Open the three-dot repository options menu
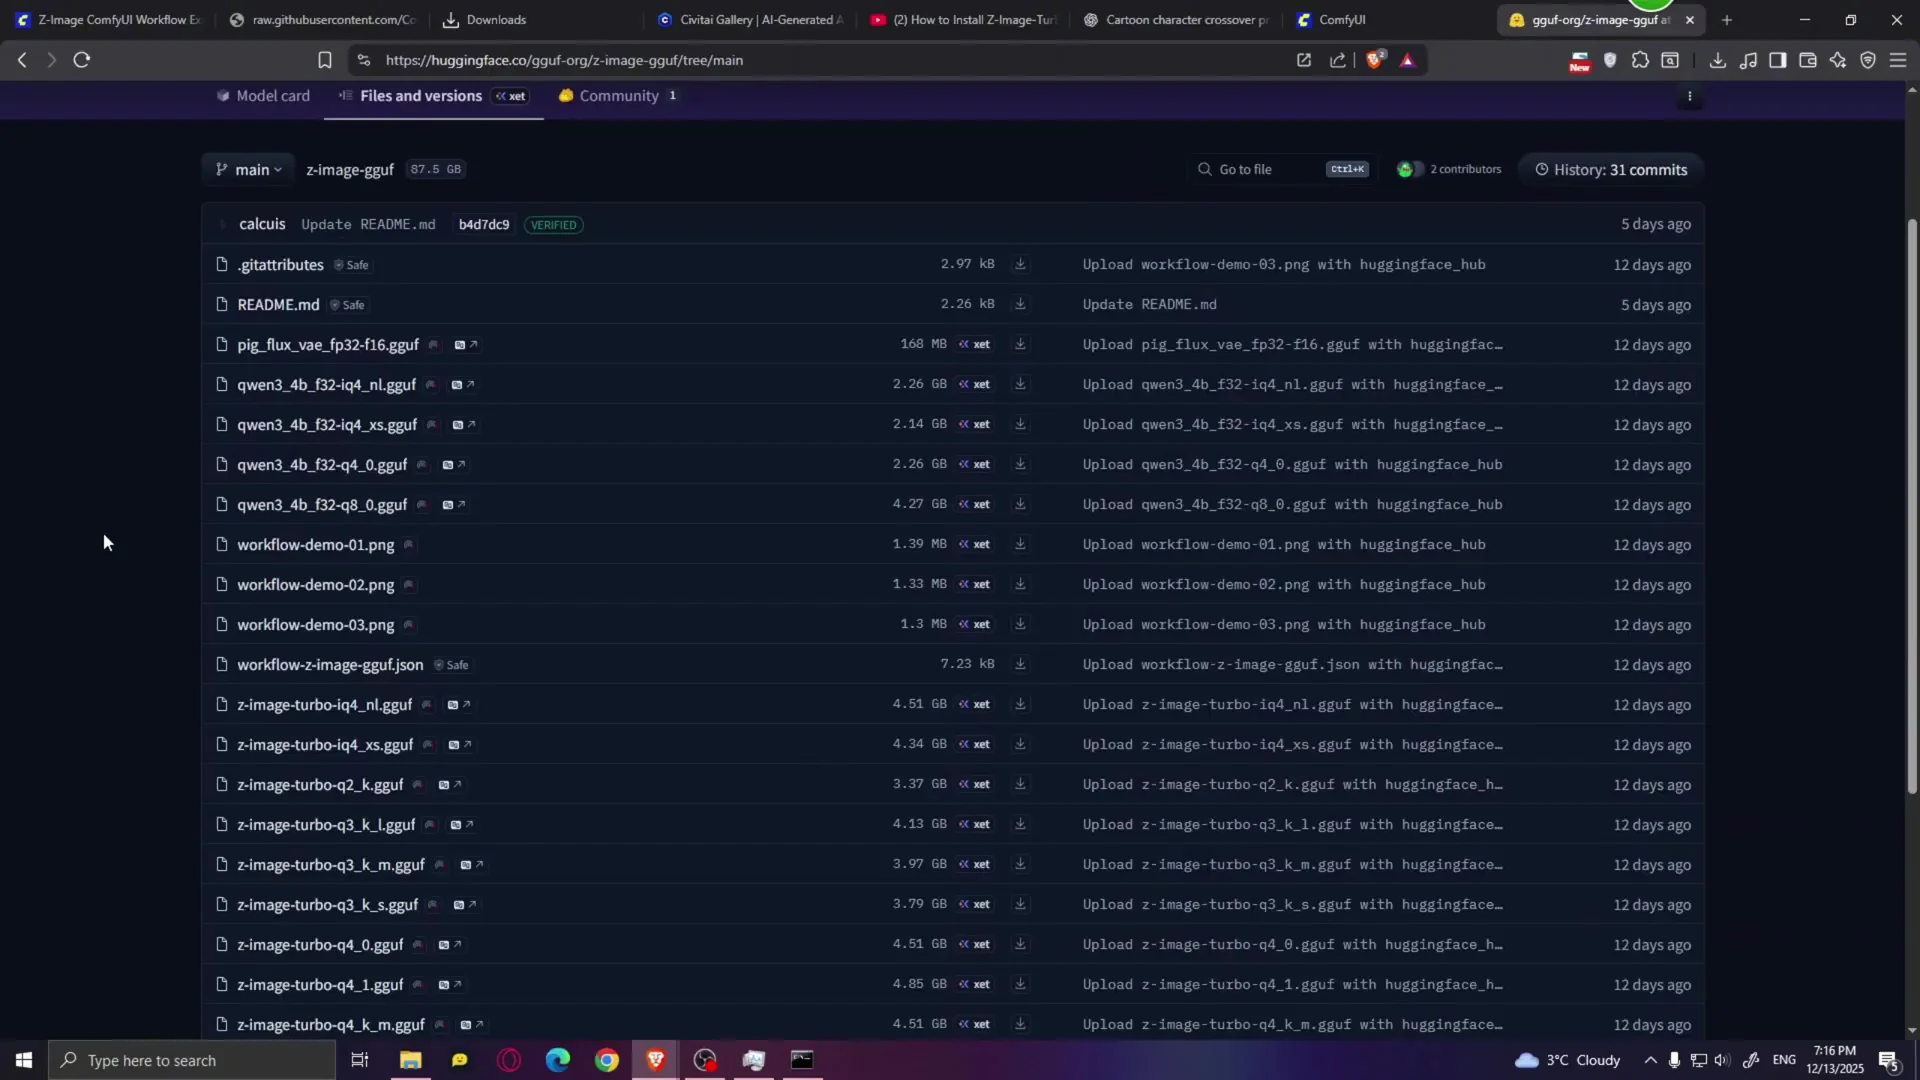 pos(1690,97)
